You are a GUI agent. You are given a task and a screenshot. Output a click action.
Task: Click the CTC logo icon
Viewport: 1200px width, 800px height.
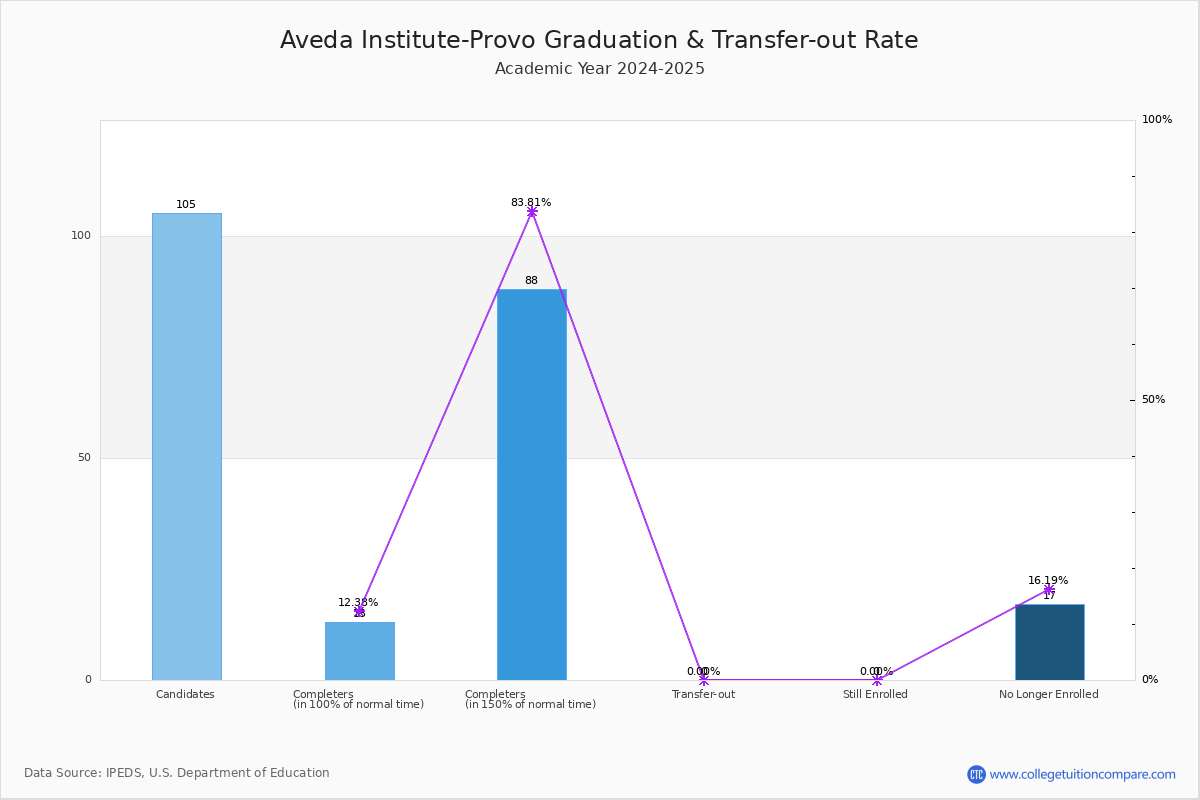976,774
